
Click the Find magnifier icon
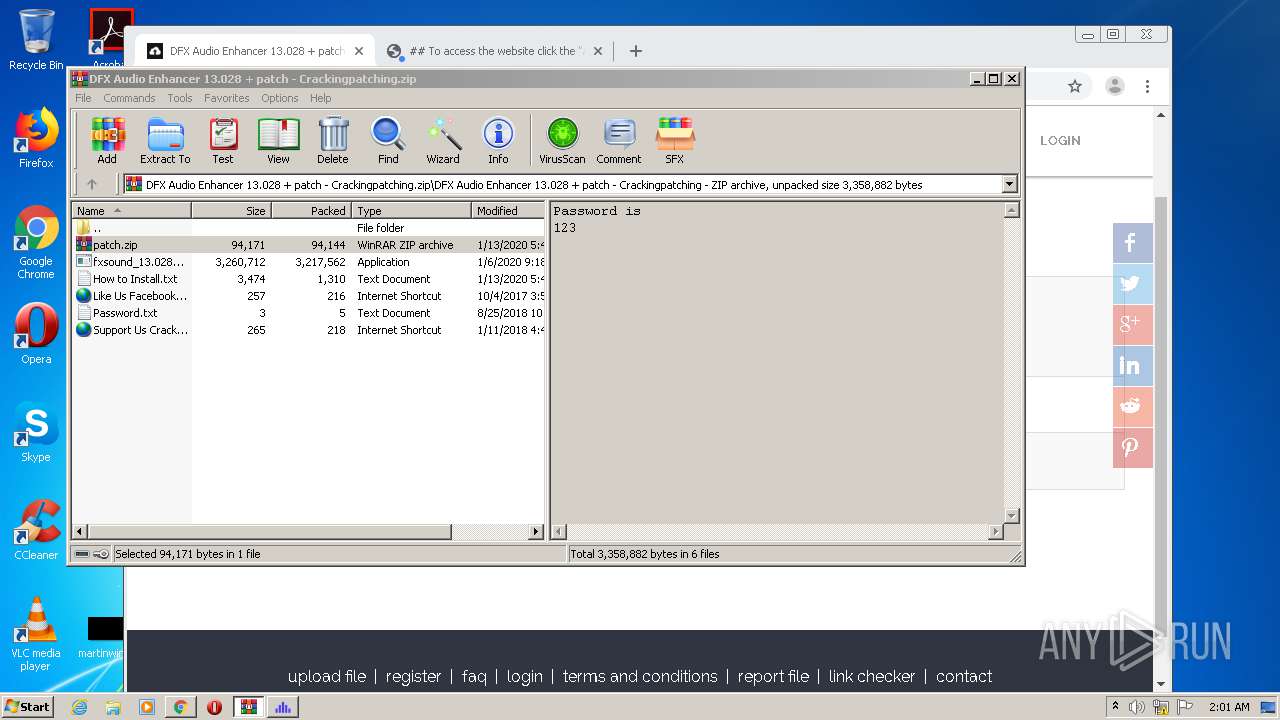click(388, 140)
